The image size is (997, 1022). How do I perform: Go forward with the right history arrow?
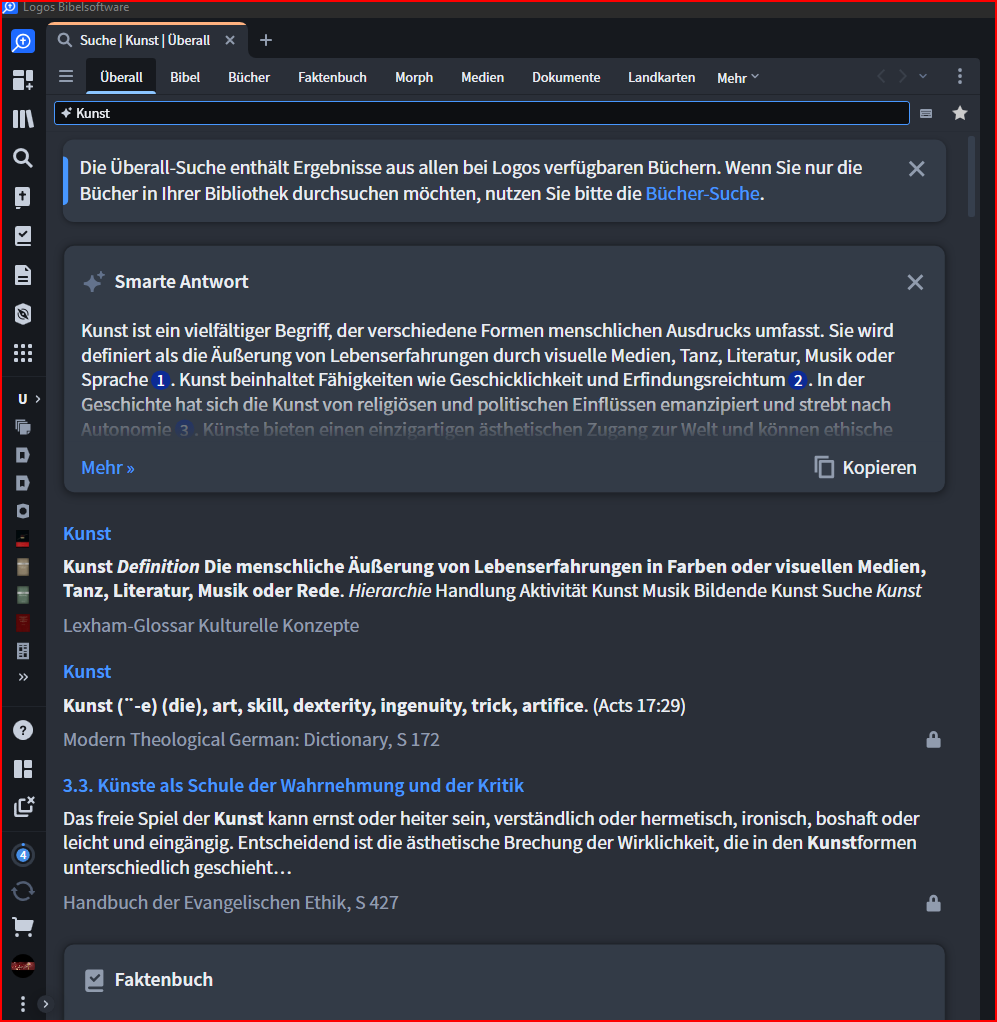click(903, 76)
